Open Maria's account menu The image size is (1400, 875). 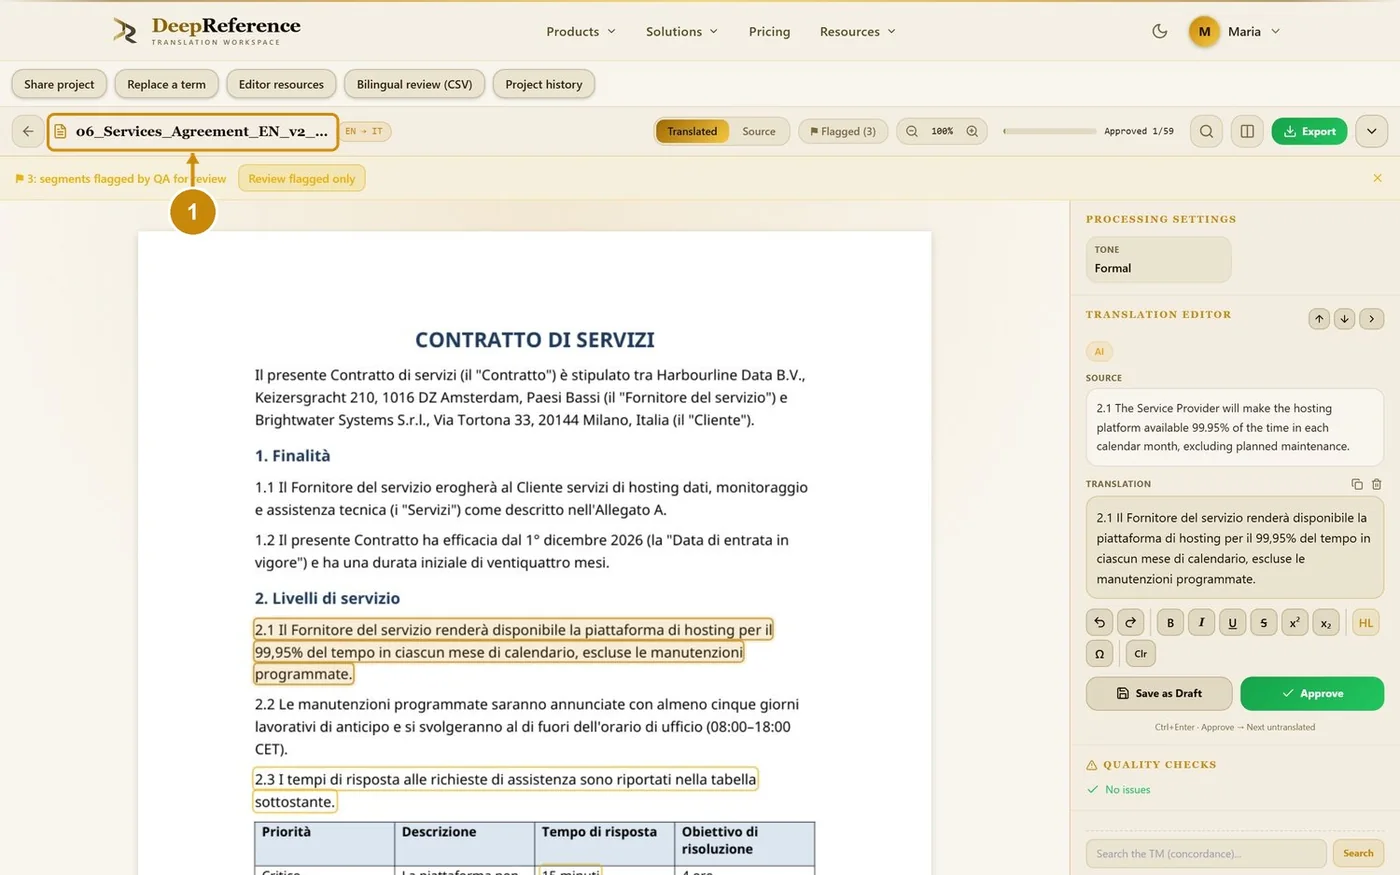point(1235,31)
